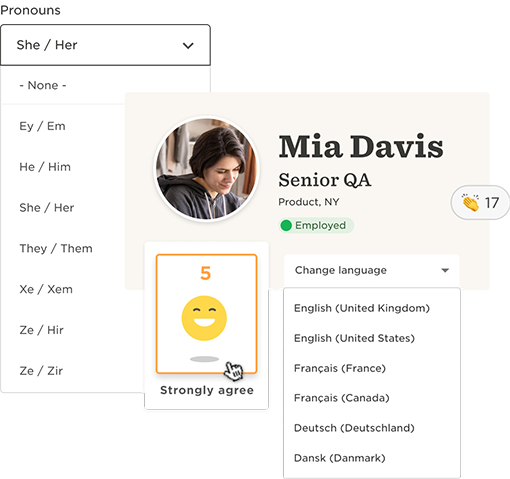510x479 pixels.
Task: Click the smiling emoji face rating
Action: [204, 318]
